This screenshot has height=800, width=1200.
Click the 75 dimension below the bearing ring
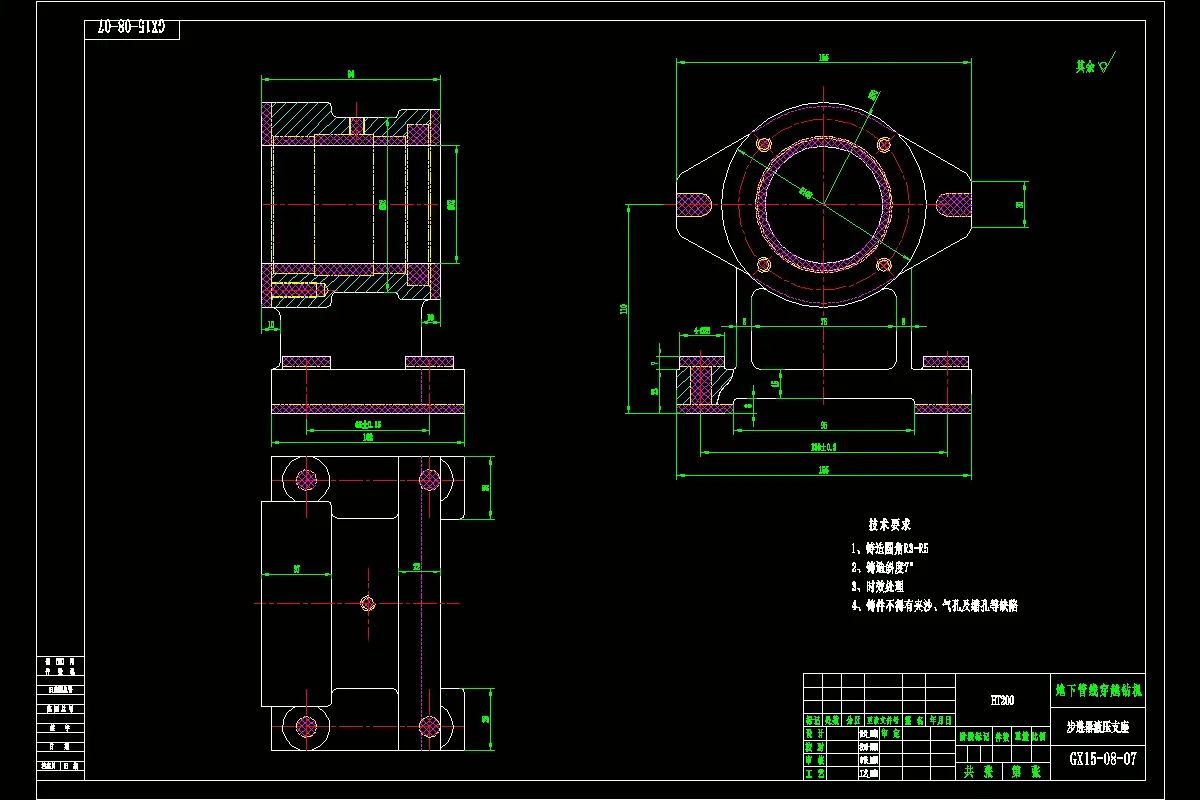823,322
